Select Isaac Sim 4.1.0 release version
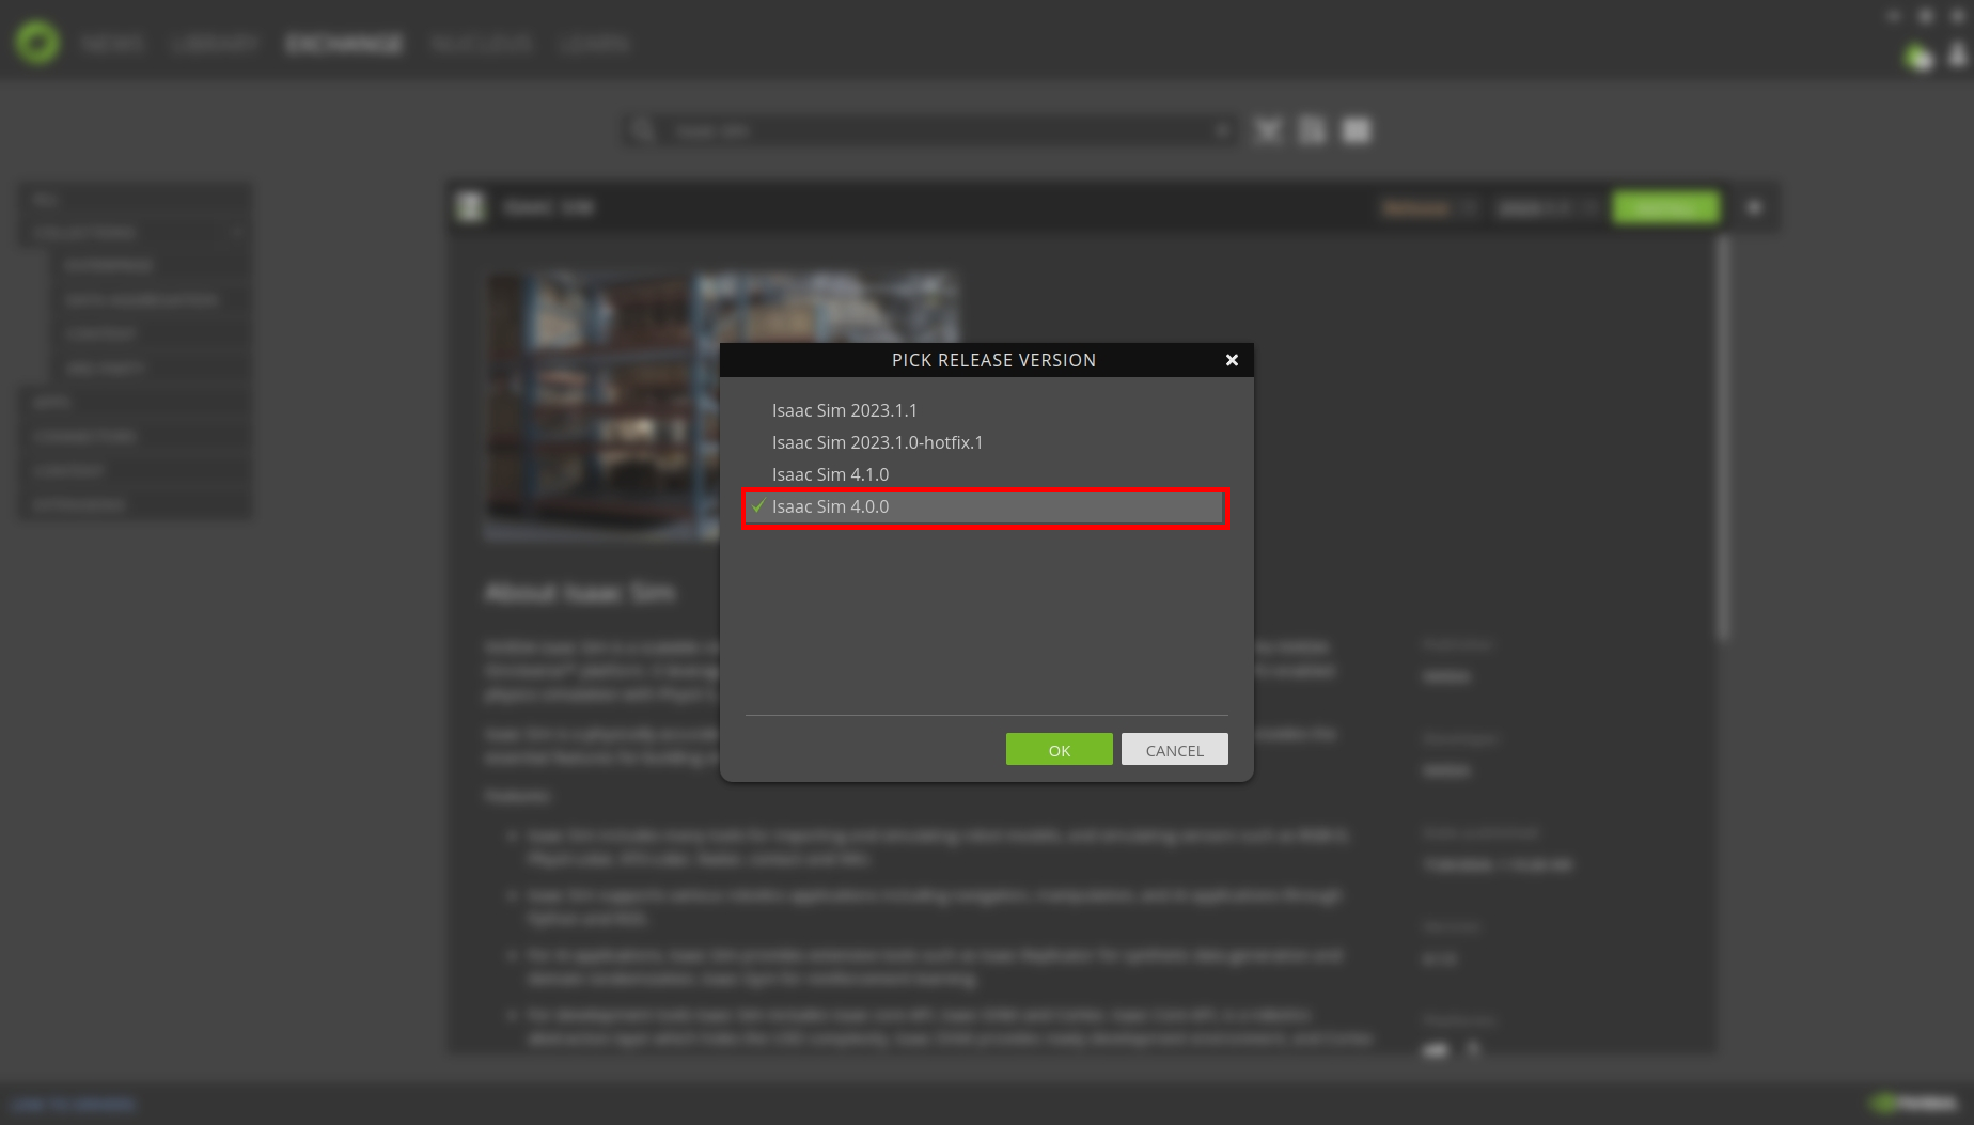Viewport: 1975px width, 1126px height. (x=832, y=473)
